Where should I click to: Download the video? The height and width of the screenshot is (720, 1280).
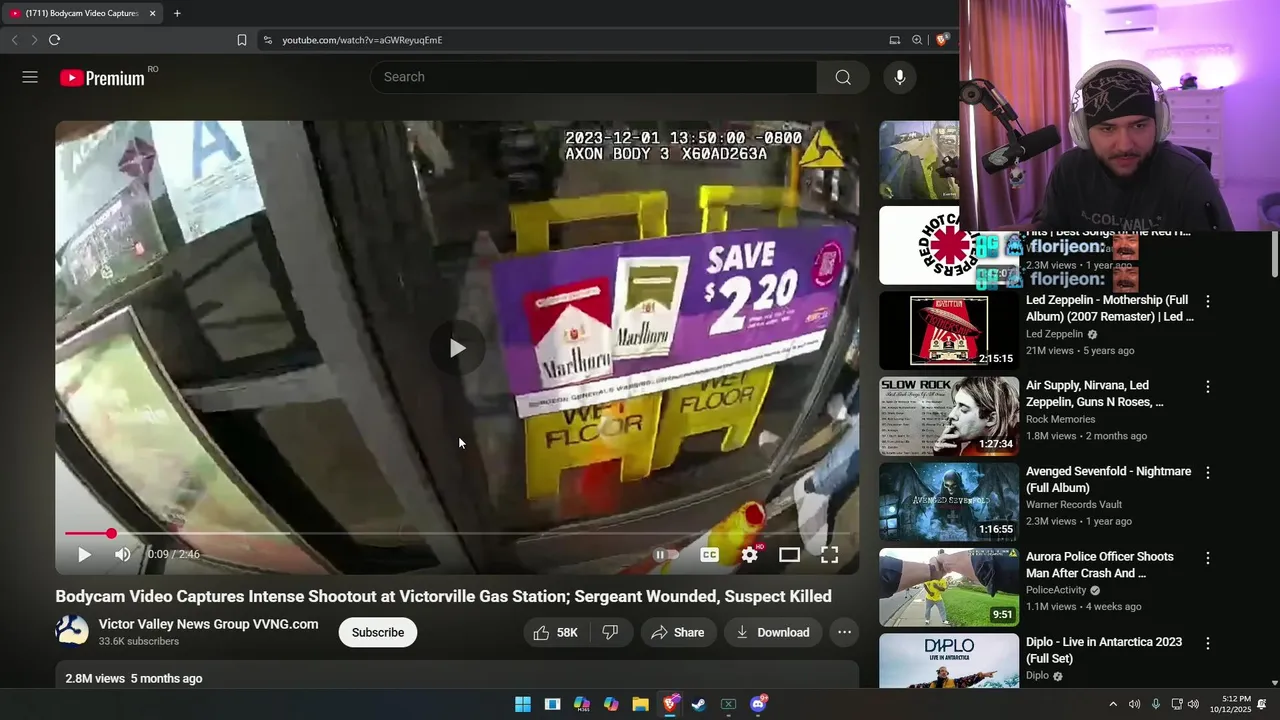[772, 632]
